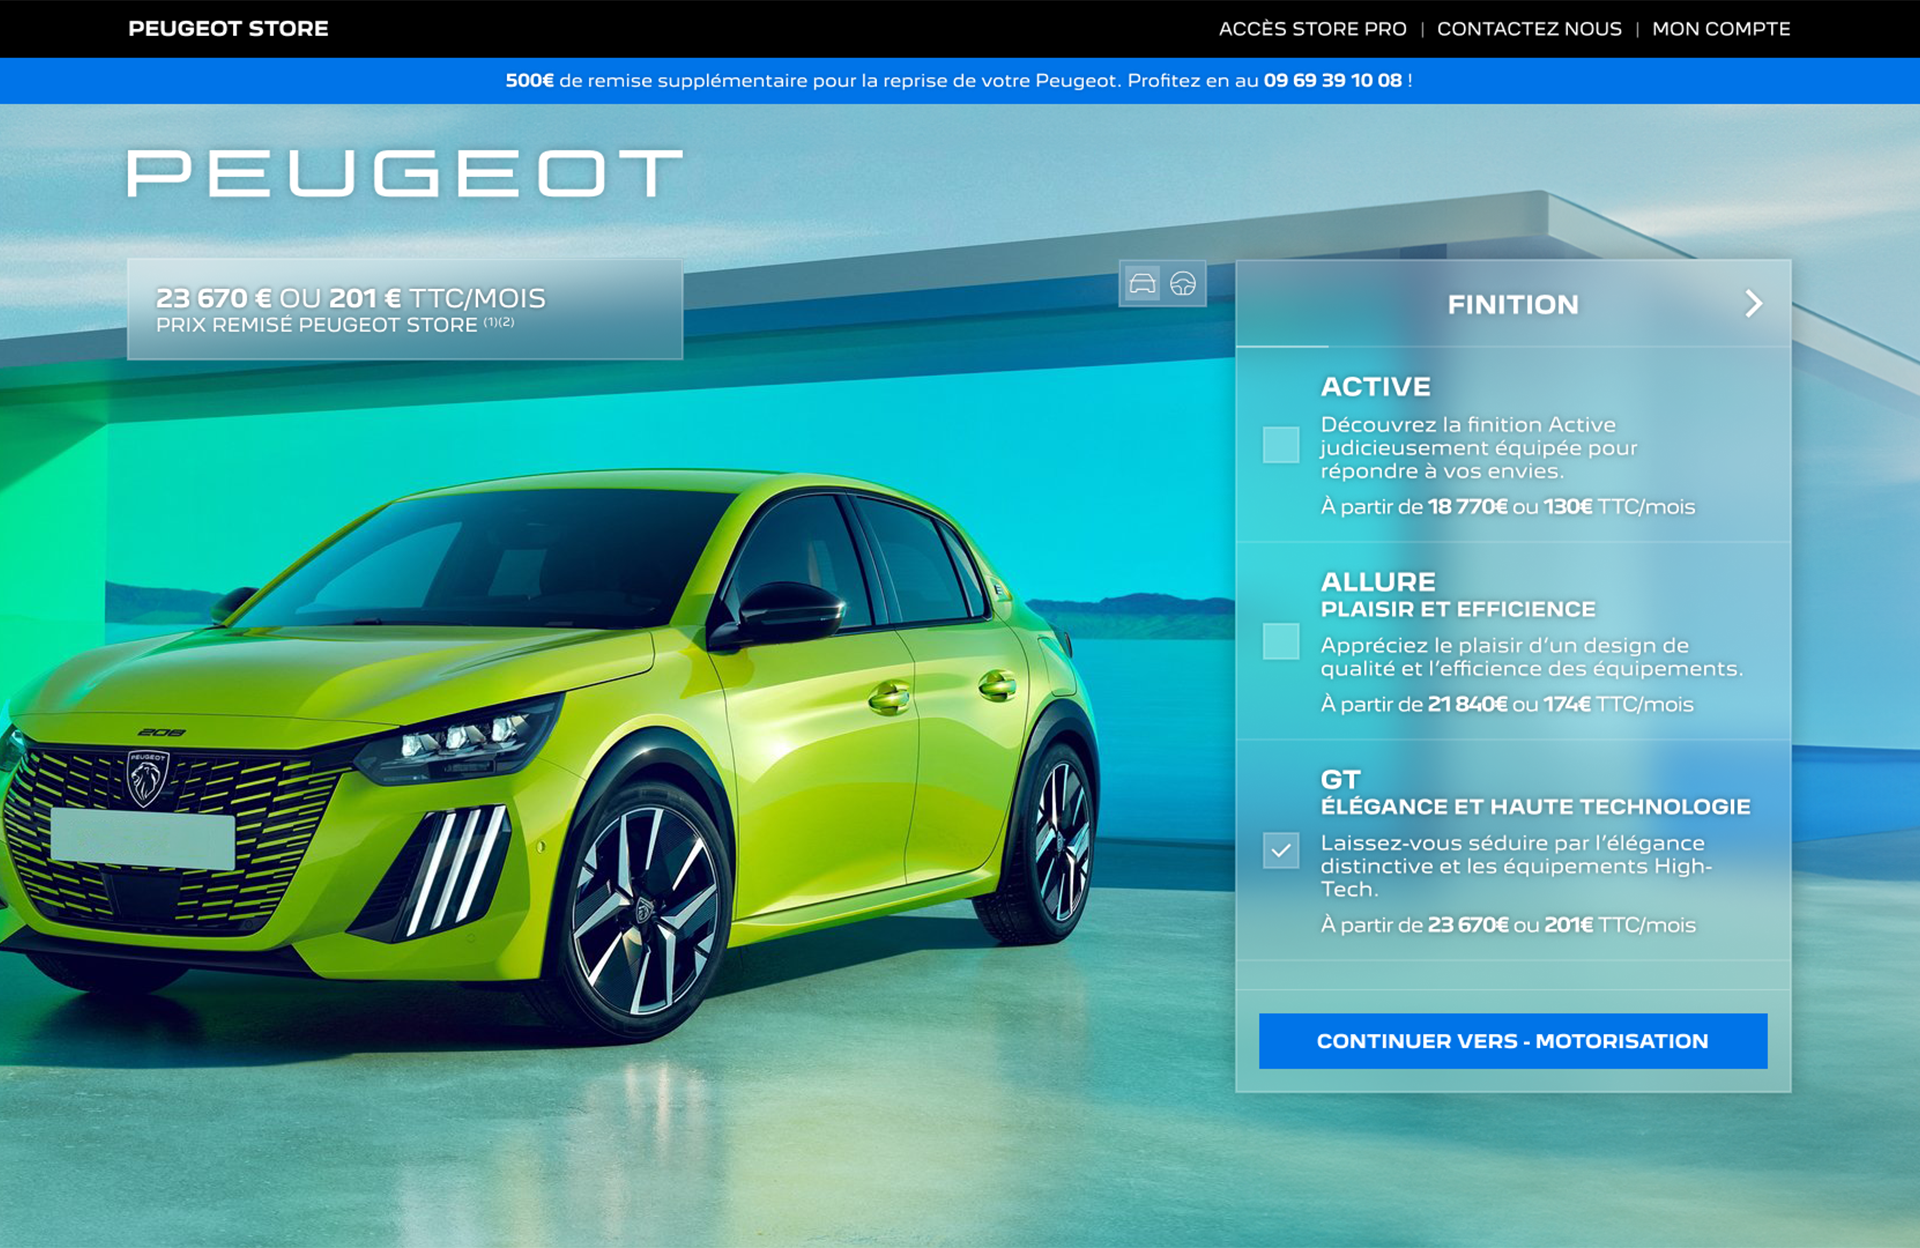1920x1248 pixels.
Task: Open Contactez Nous in top bar
Action: (x=1529, y=29)
